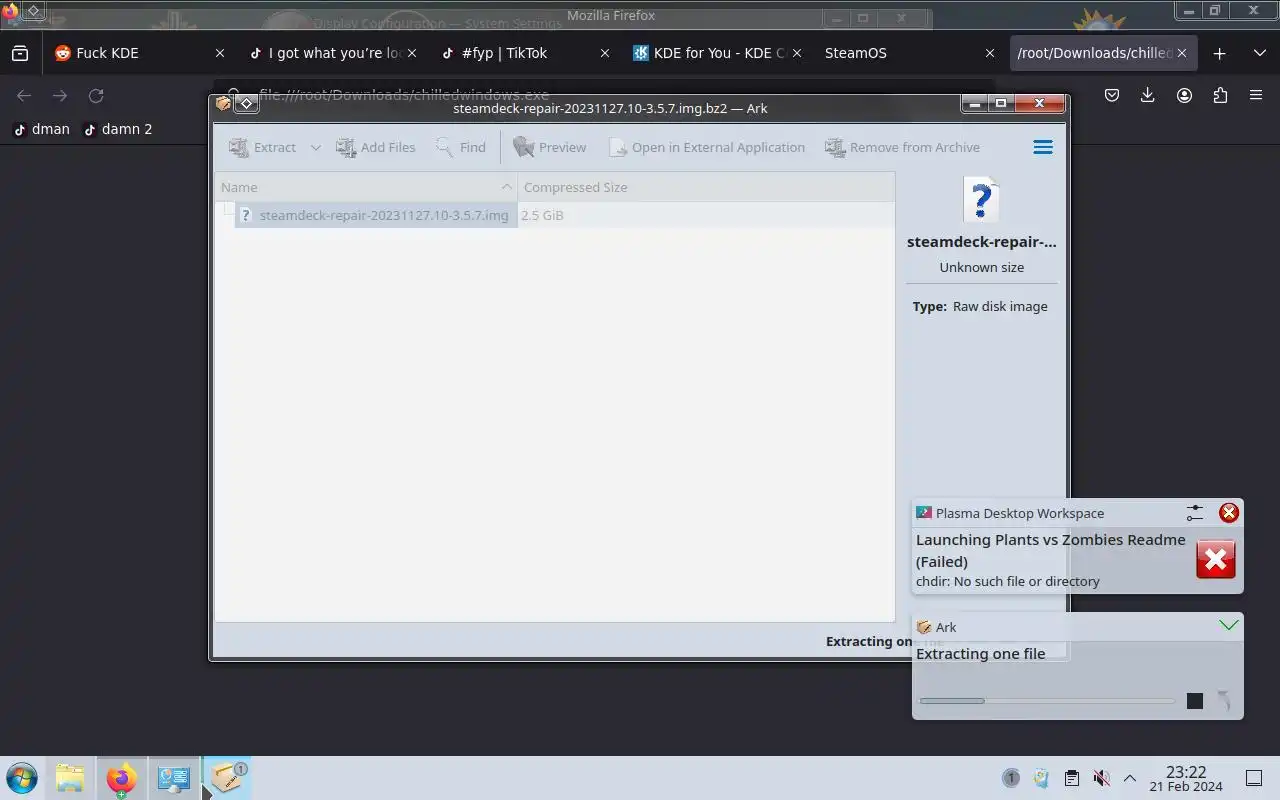1280x800 pixels.
Task: Click the Preview toolbar button in Ark
Action: 549,147
